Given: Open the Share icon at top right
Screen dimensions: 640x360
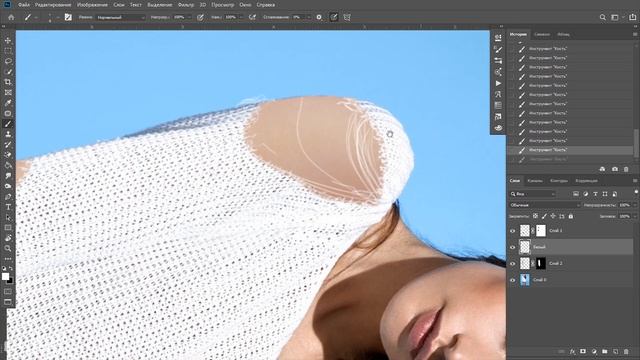Looking at the screenshot, I should pos(632,18).
